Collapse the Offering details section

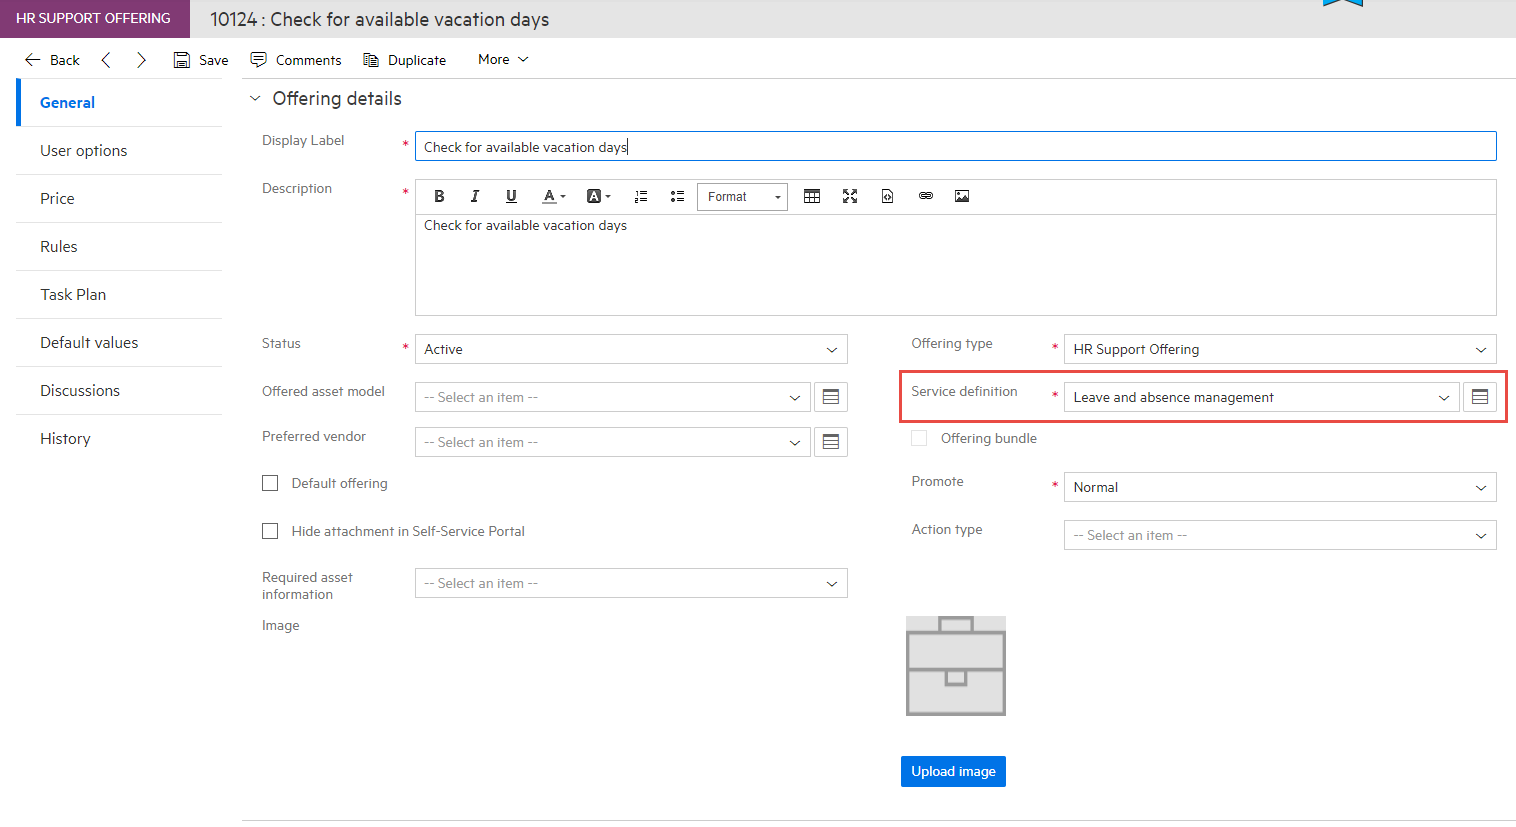(x=256, y=98)
